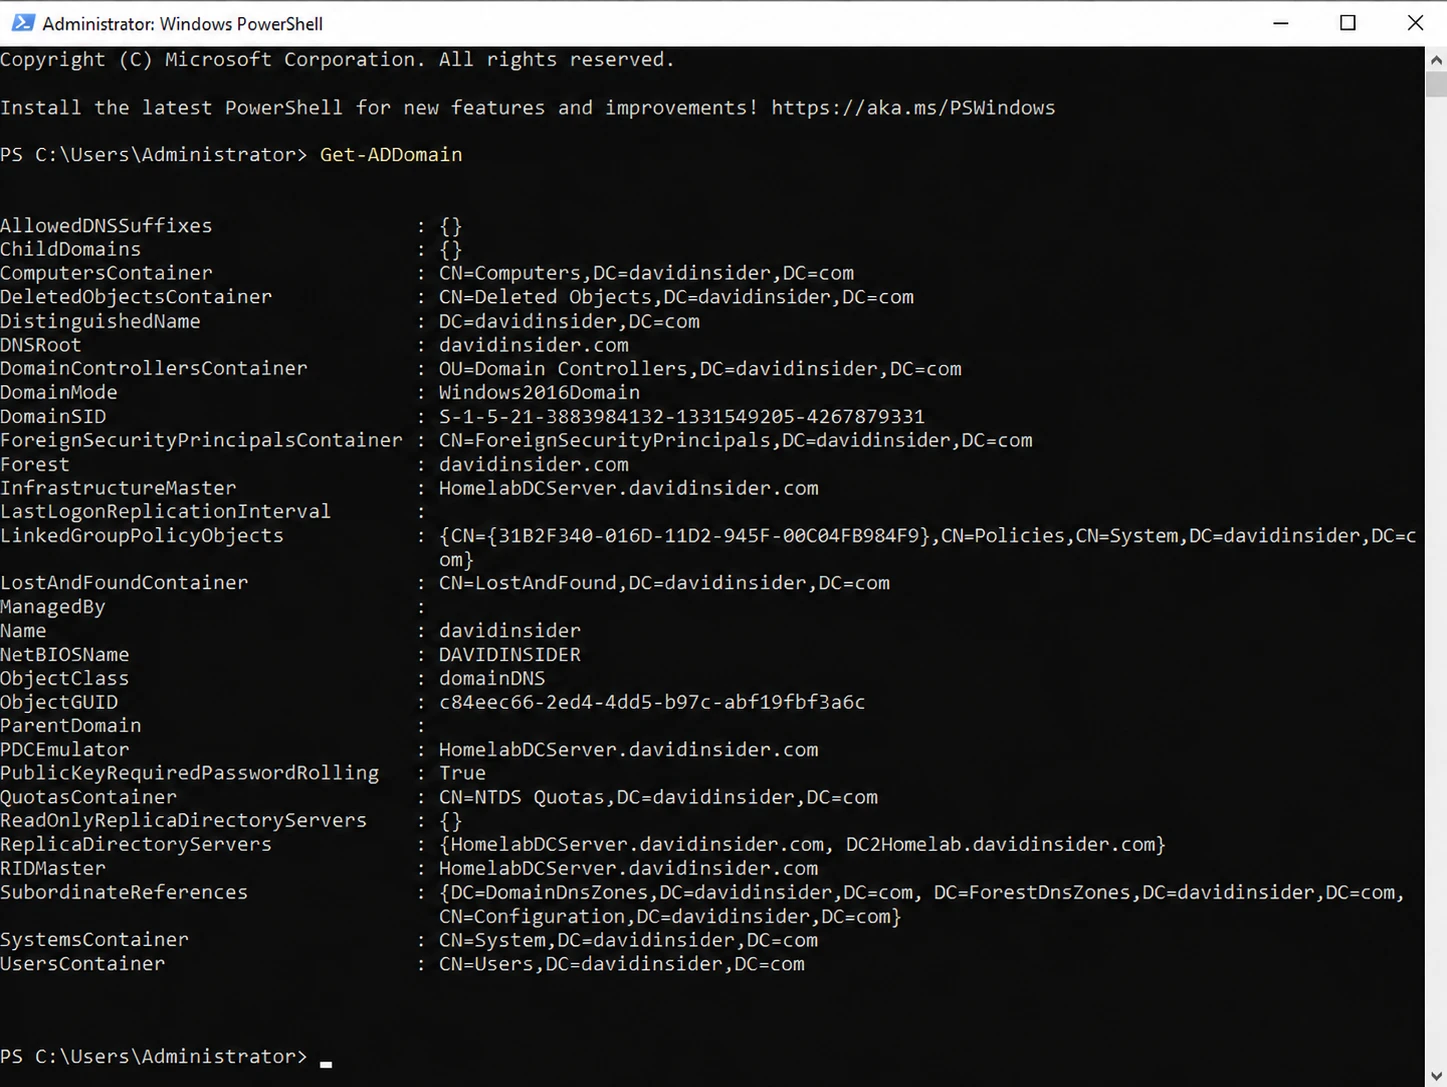This screenshot has width=1447, height=1087.
Task: Close the Administrator PowerShell window
Action: (x=1415, y=23)
